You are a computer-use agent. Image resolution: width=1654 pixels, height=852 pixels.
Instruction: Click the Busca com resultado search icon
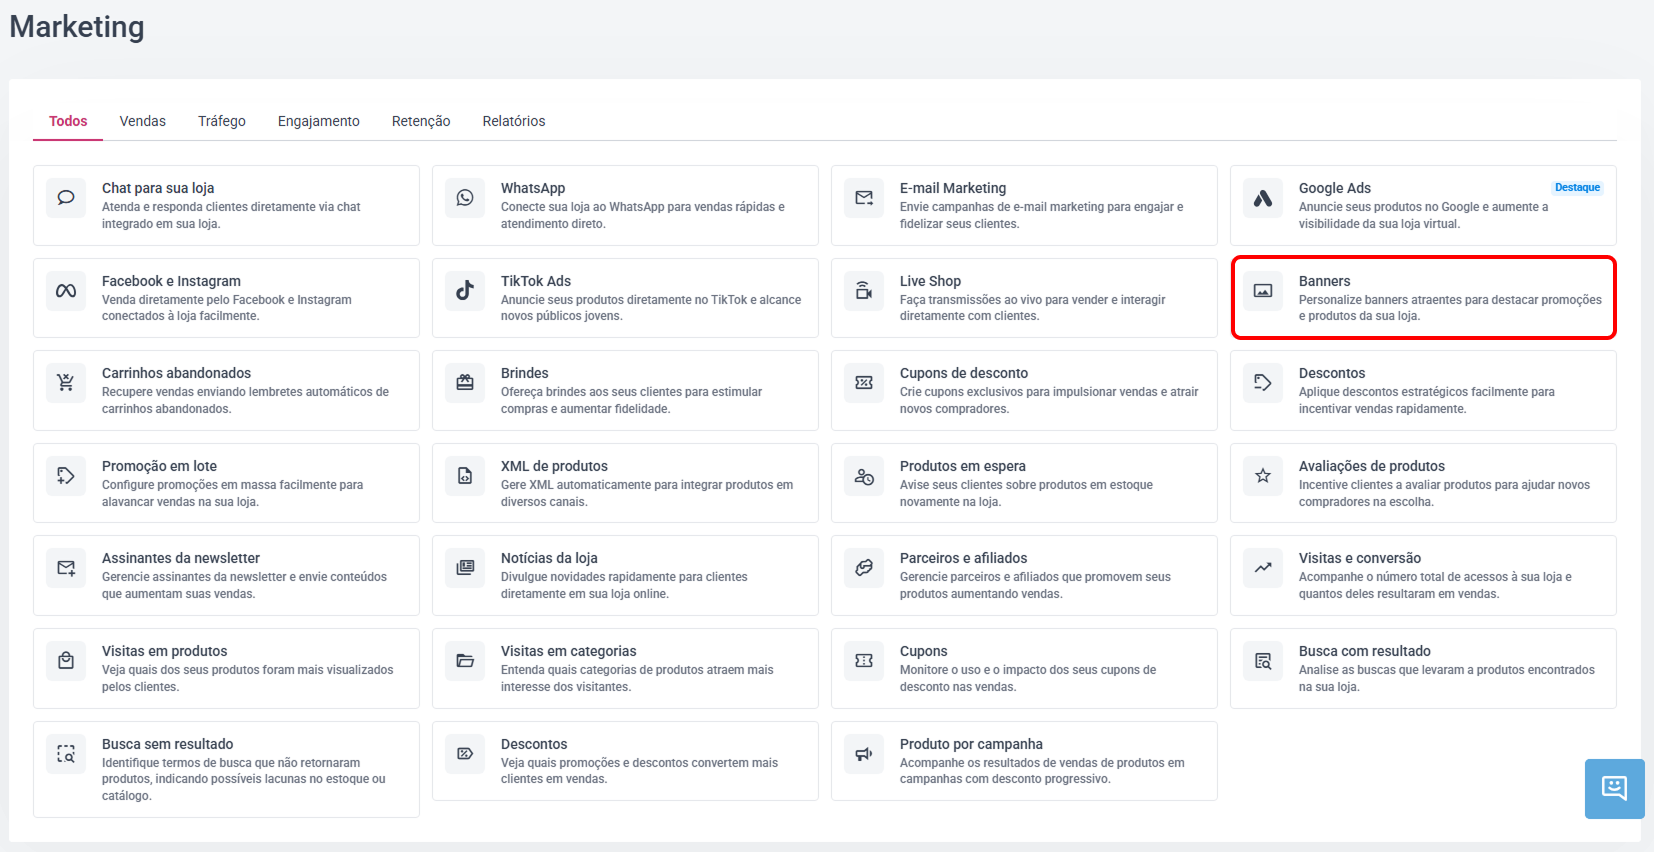click(x=1263, y=661)
